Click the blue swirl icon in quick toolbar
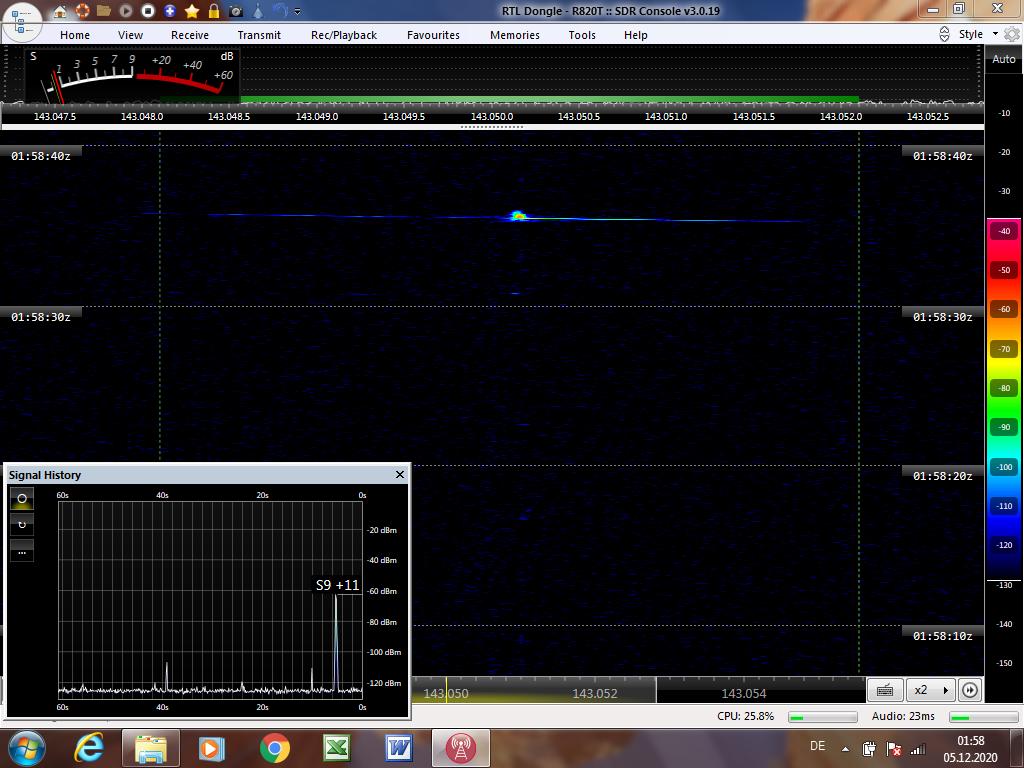 click(280, 10)
